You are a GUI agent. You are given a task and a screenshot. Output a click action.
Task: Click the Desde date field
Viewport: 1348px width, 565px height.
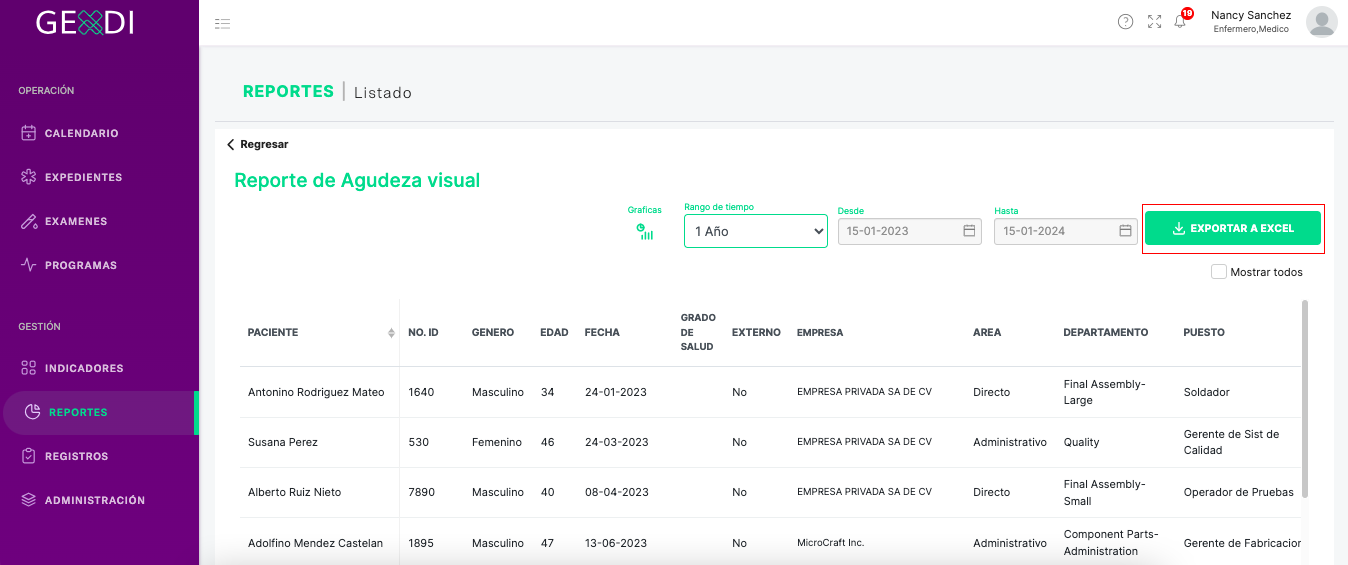(x=909, y=231)
